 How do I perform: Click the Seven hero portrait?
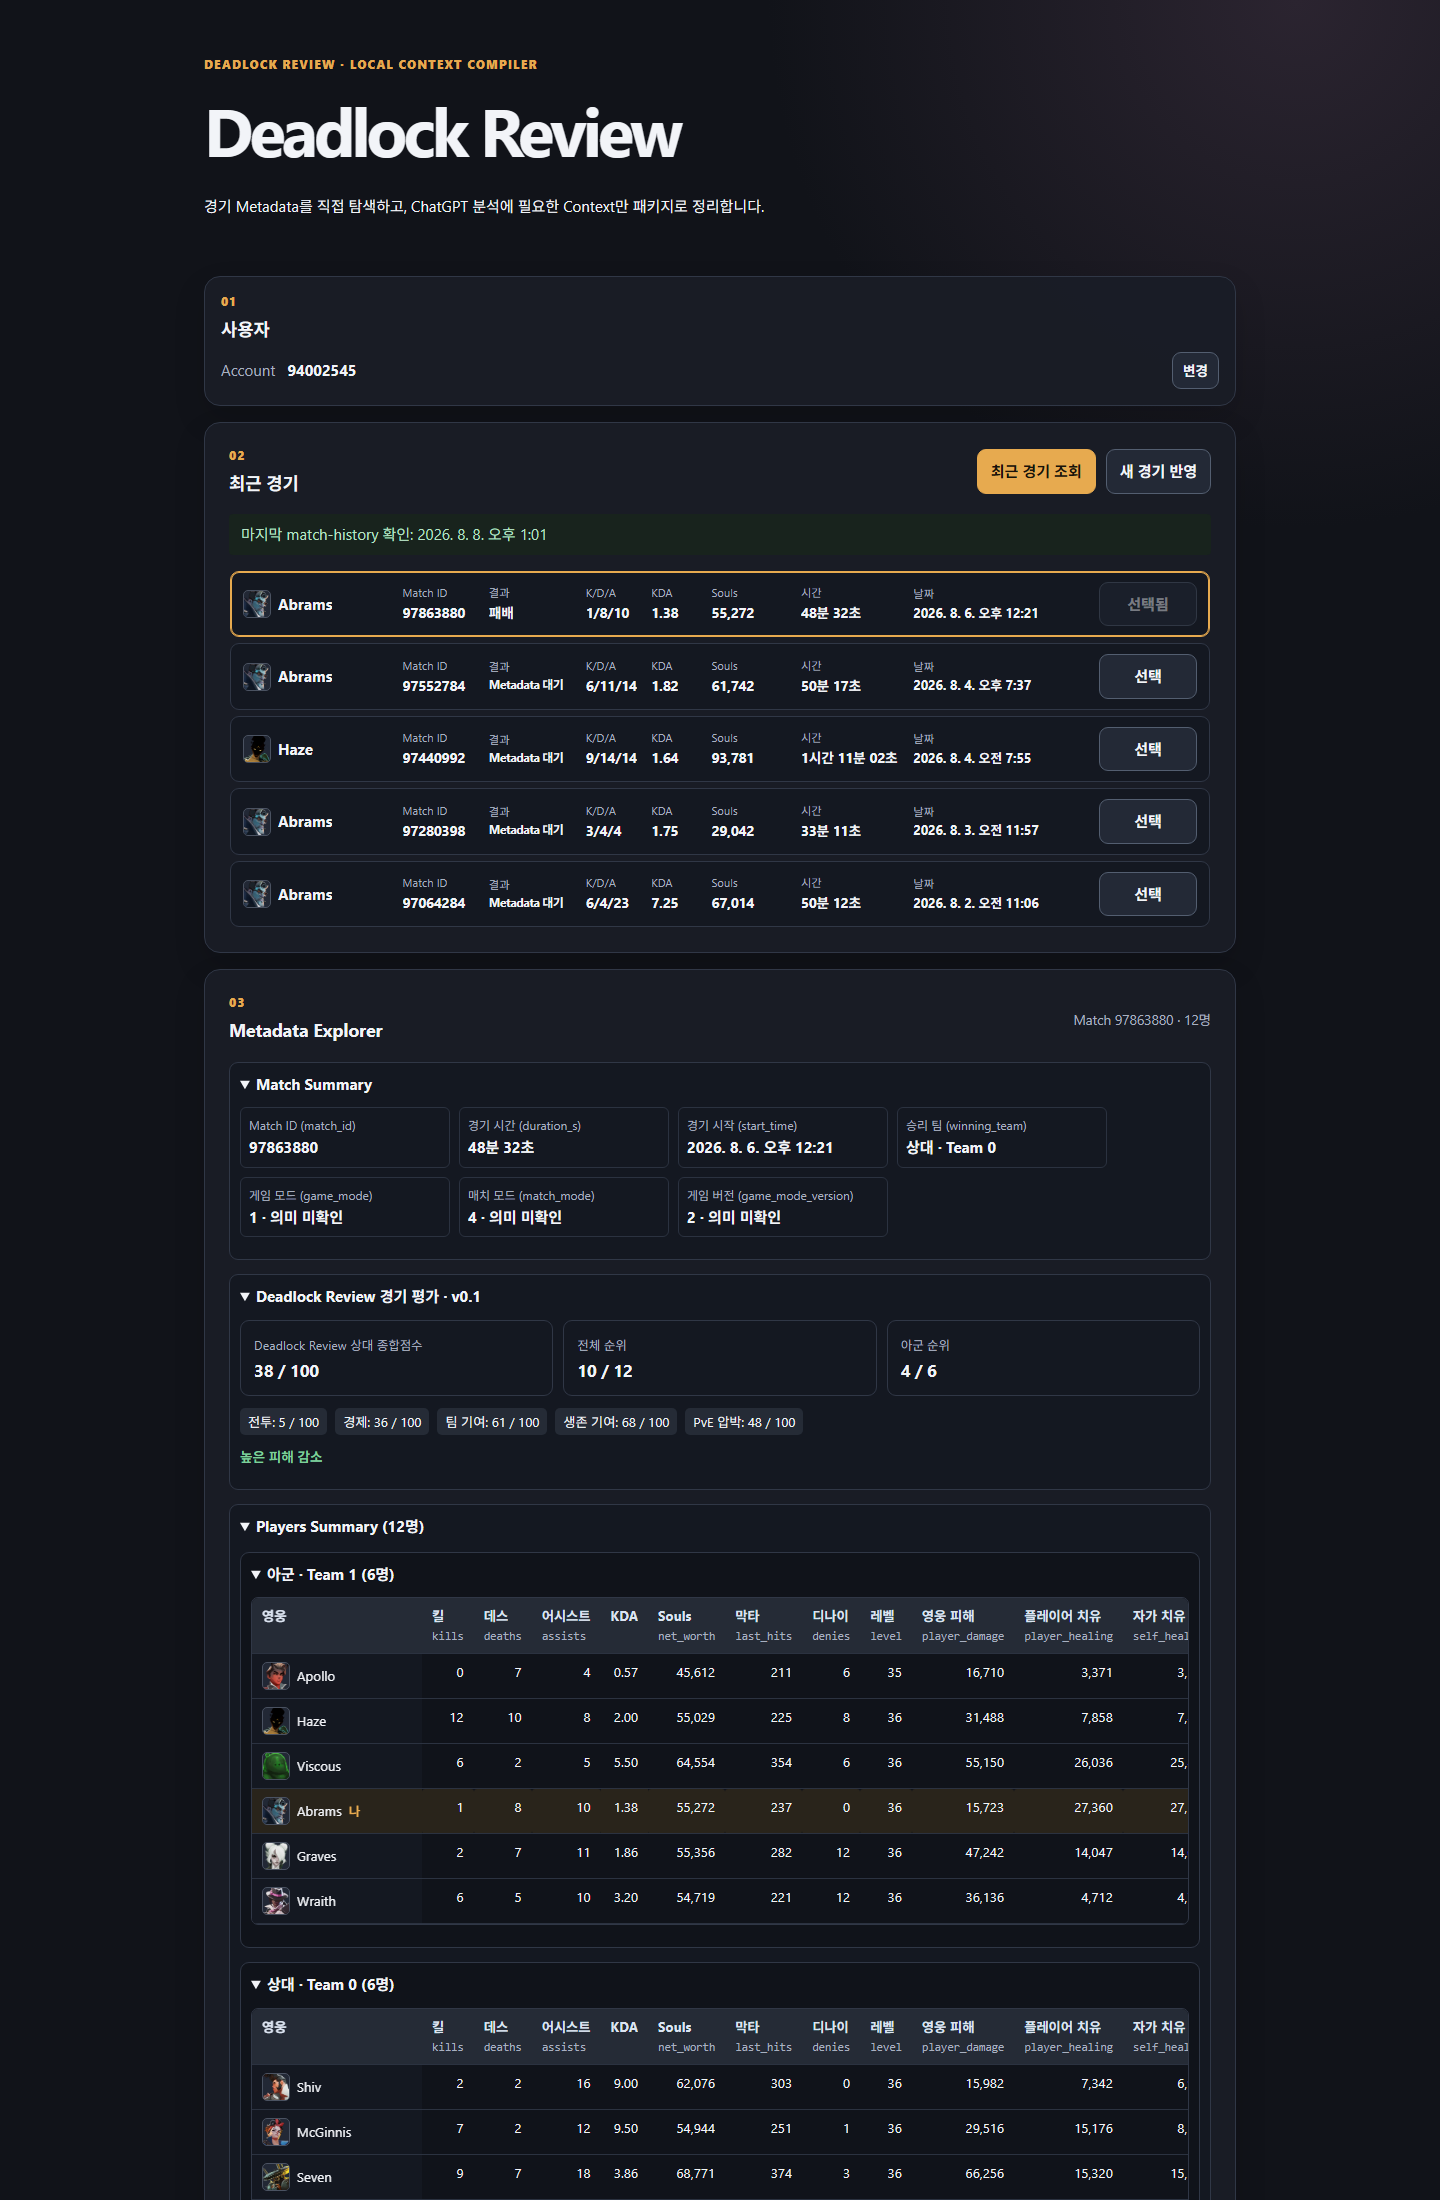(x=276, y=2177)
